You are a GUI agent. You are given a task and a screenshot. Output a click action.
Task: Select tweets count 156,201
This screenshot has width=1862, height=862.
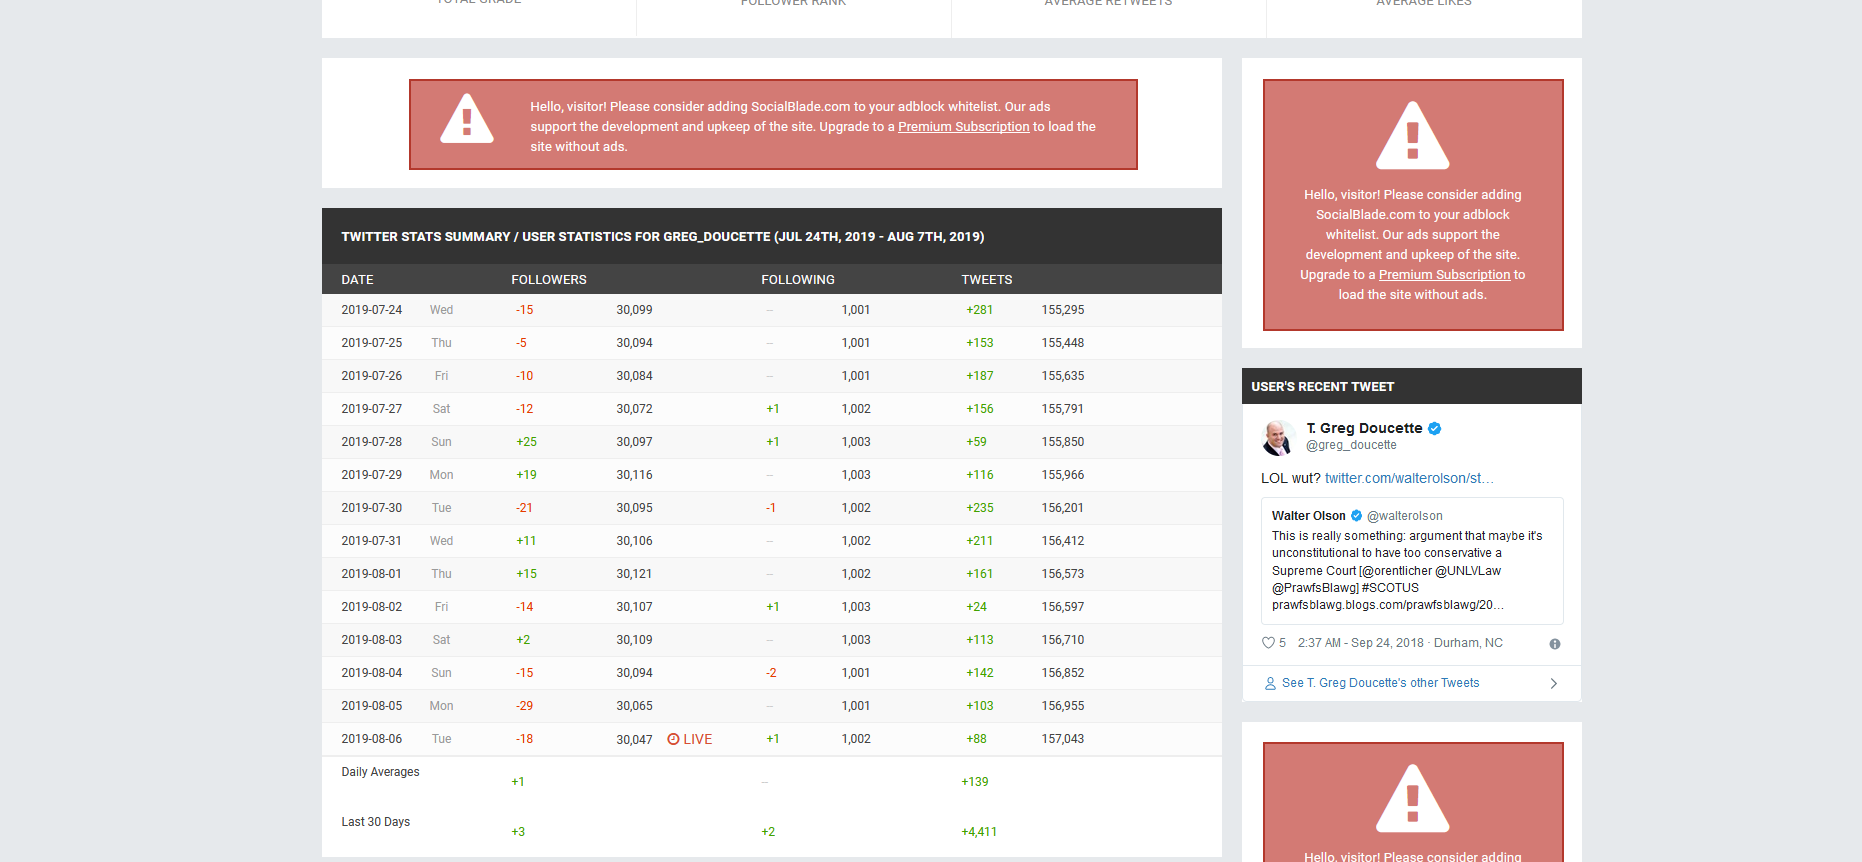[1062, 508]
